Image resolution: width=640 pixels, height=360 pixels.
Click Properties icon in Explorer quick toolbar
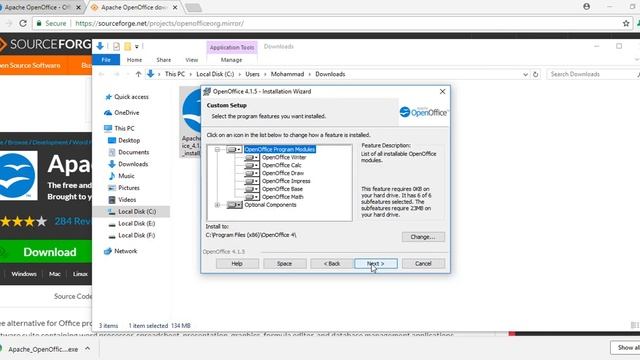(116, 47)
